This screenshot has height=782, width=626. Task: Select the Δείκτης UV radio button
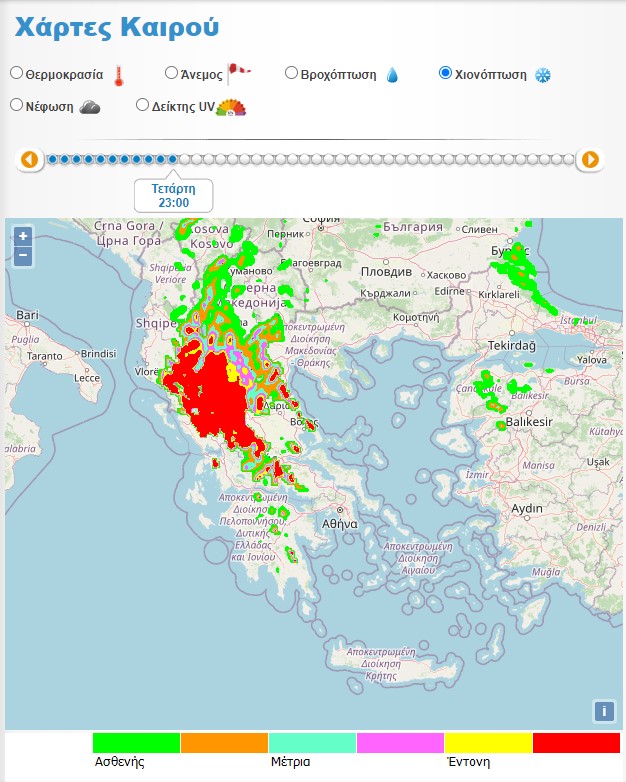(142, 105)
